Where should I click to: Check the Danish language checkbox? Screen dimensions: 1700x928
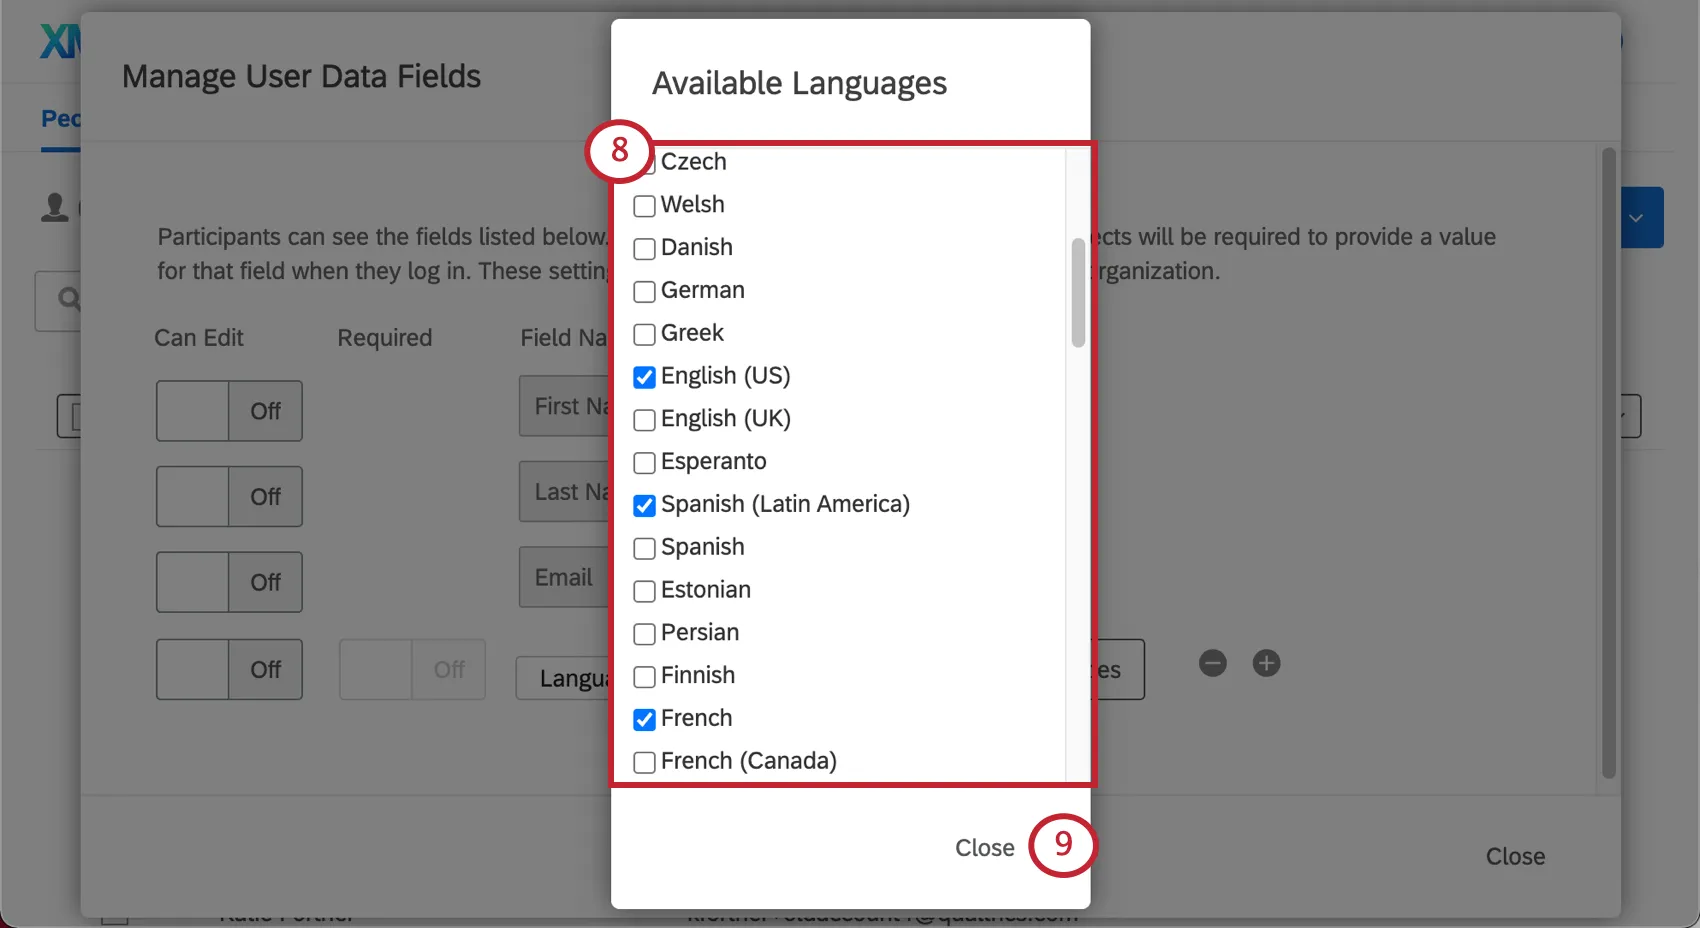pyautogui.click(x=643, y=248)
